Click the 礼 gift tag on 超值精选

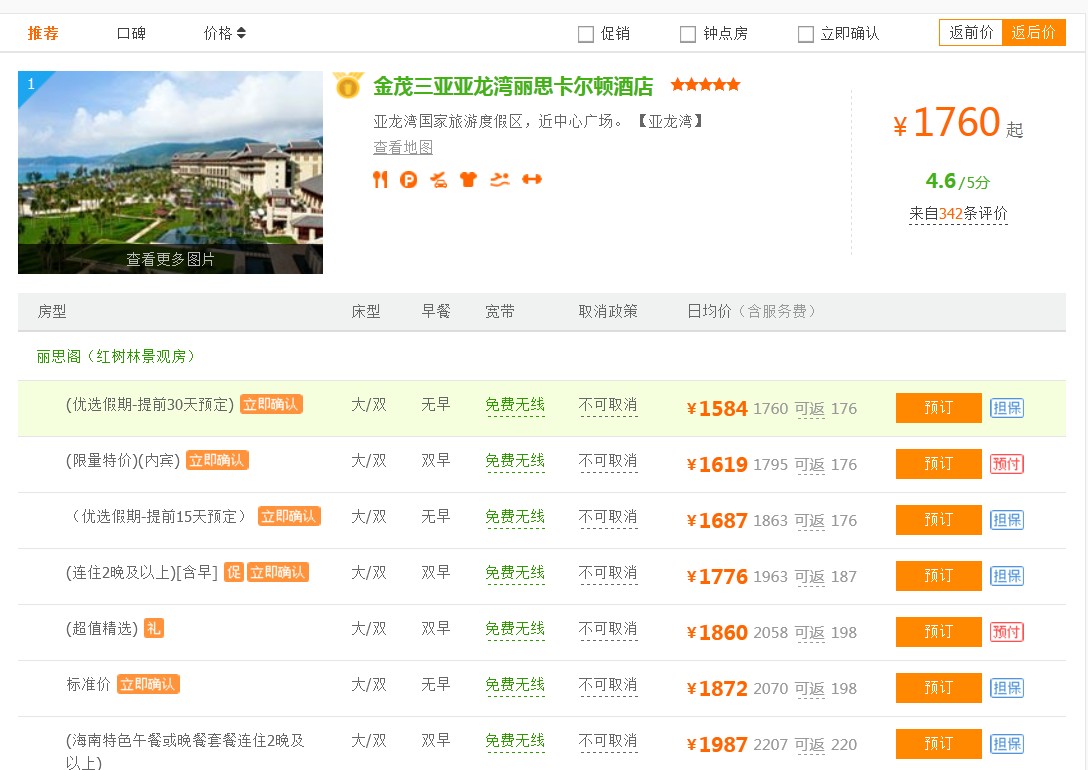coord(153,628)
